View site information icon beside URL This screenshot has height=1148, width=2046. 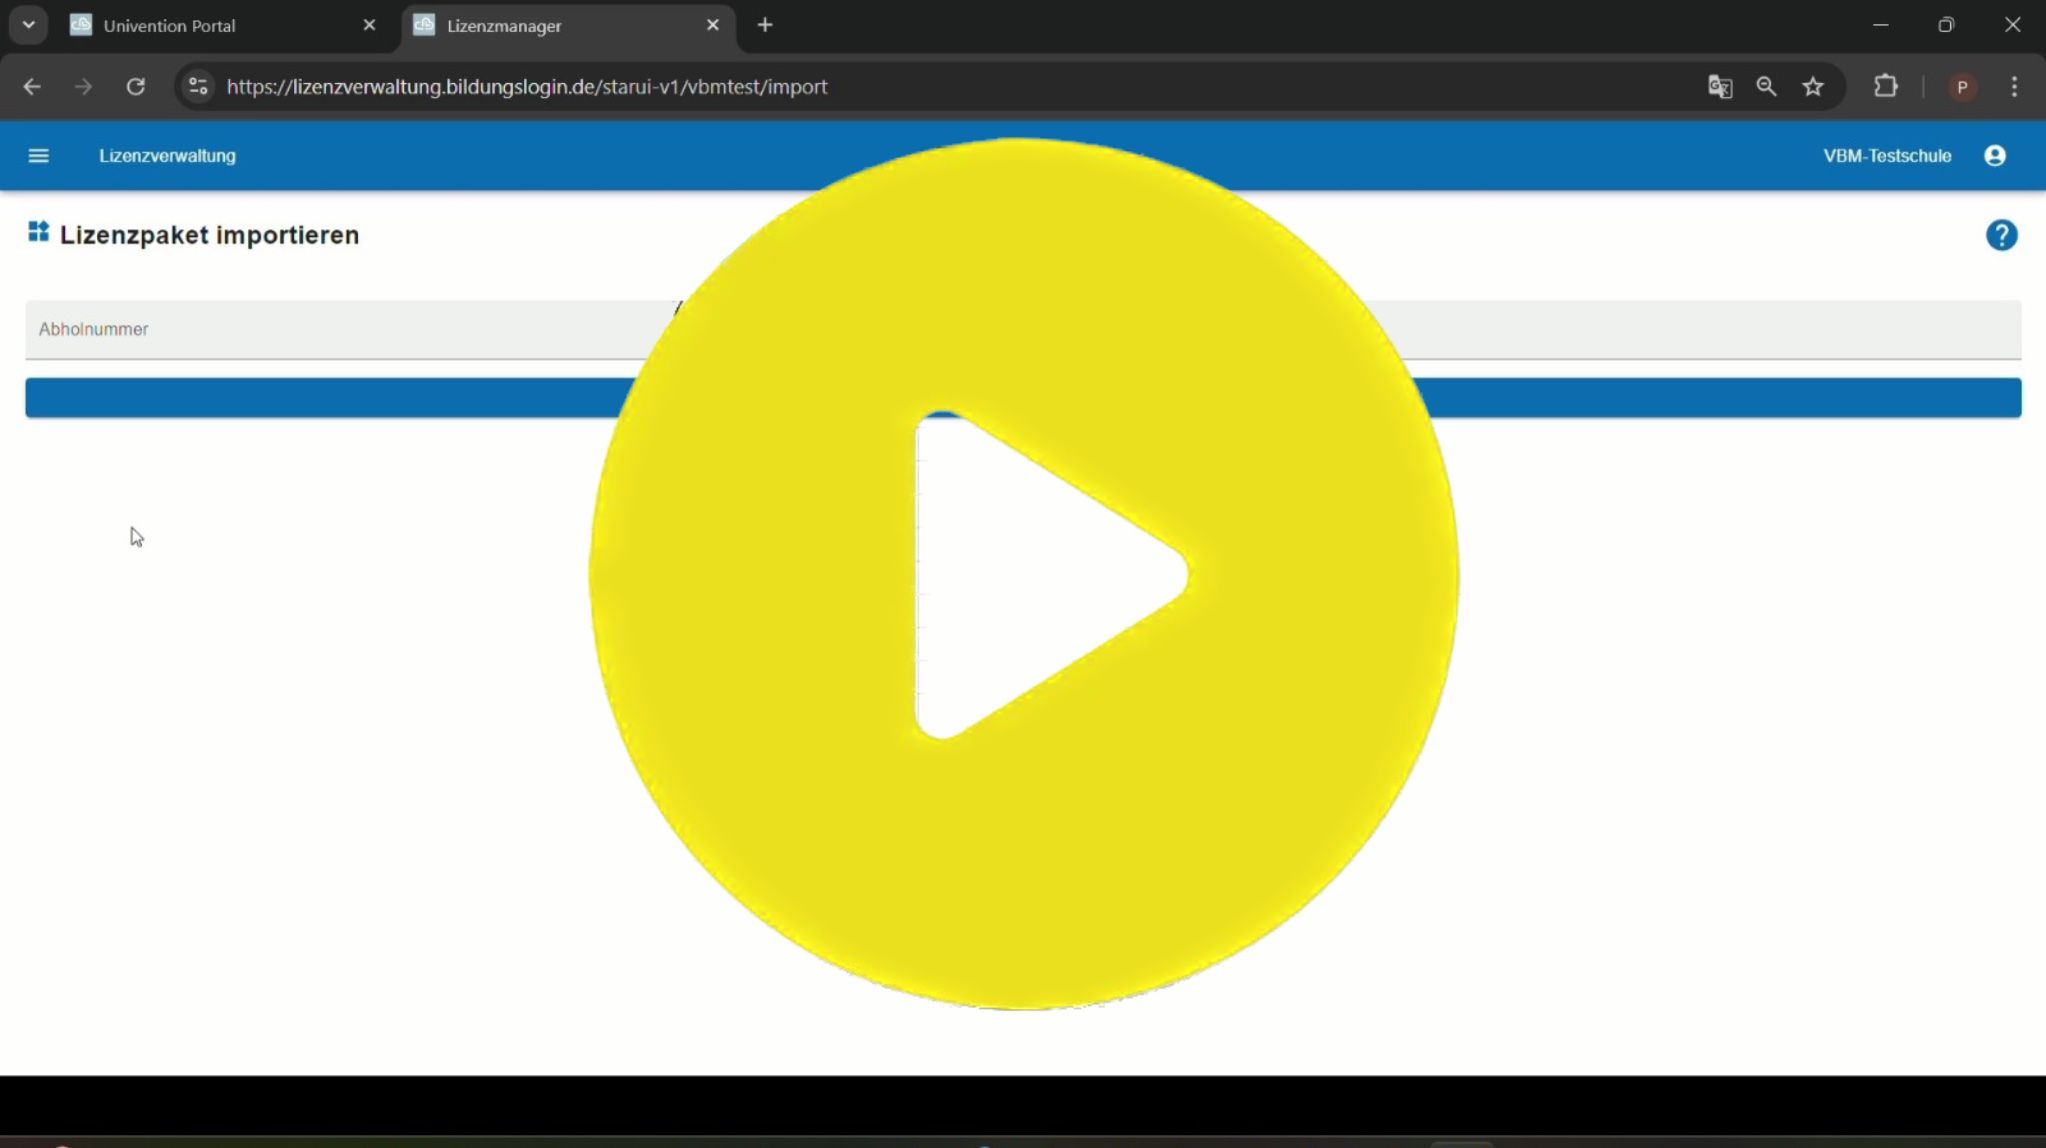[x=198, y=87]
